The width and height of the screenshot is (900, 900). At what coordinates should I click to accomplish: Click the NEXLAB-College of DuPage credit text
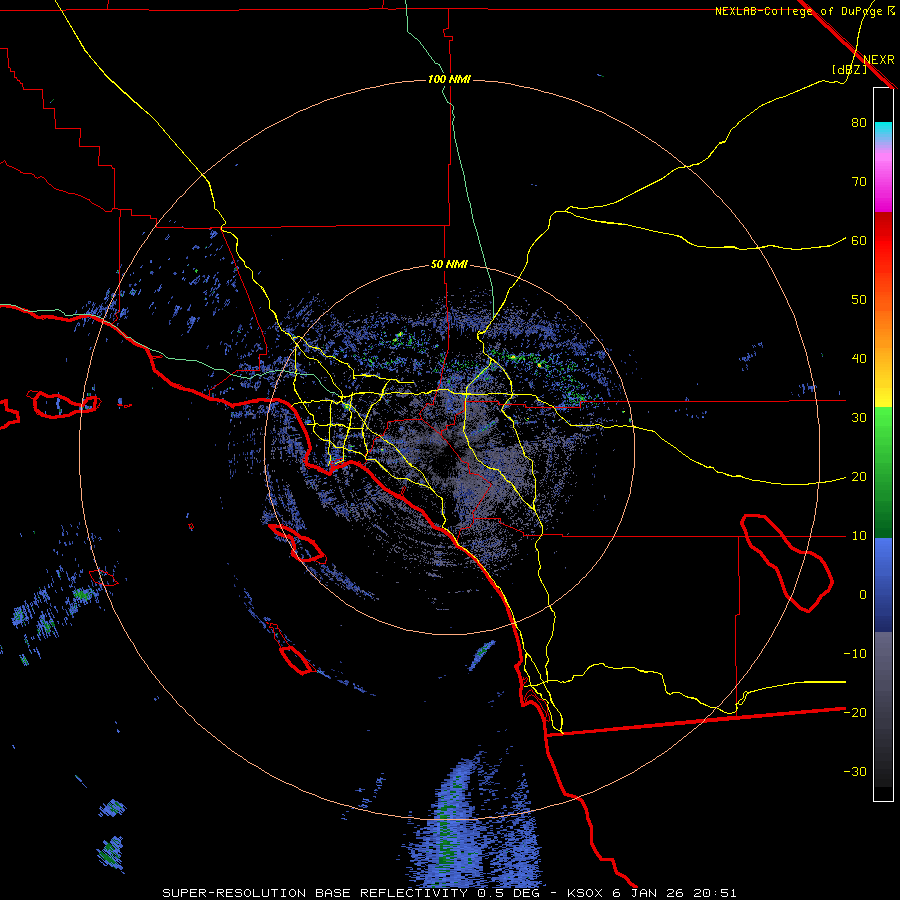click(x=800, y=11)
